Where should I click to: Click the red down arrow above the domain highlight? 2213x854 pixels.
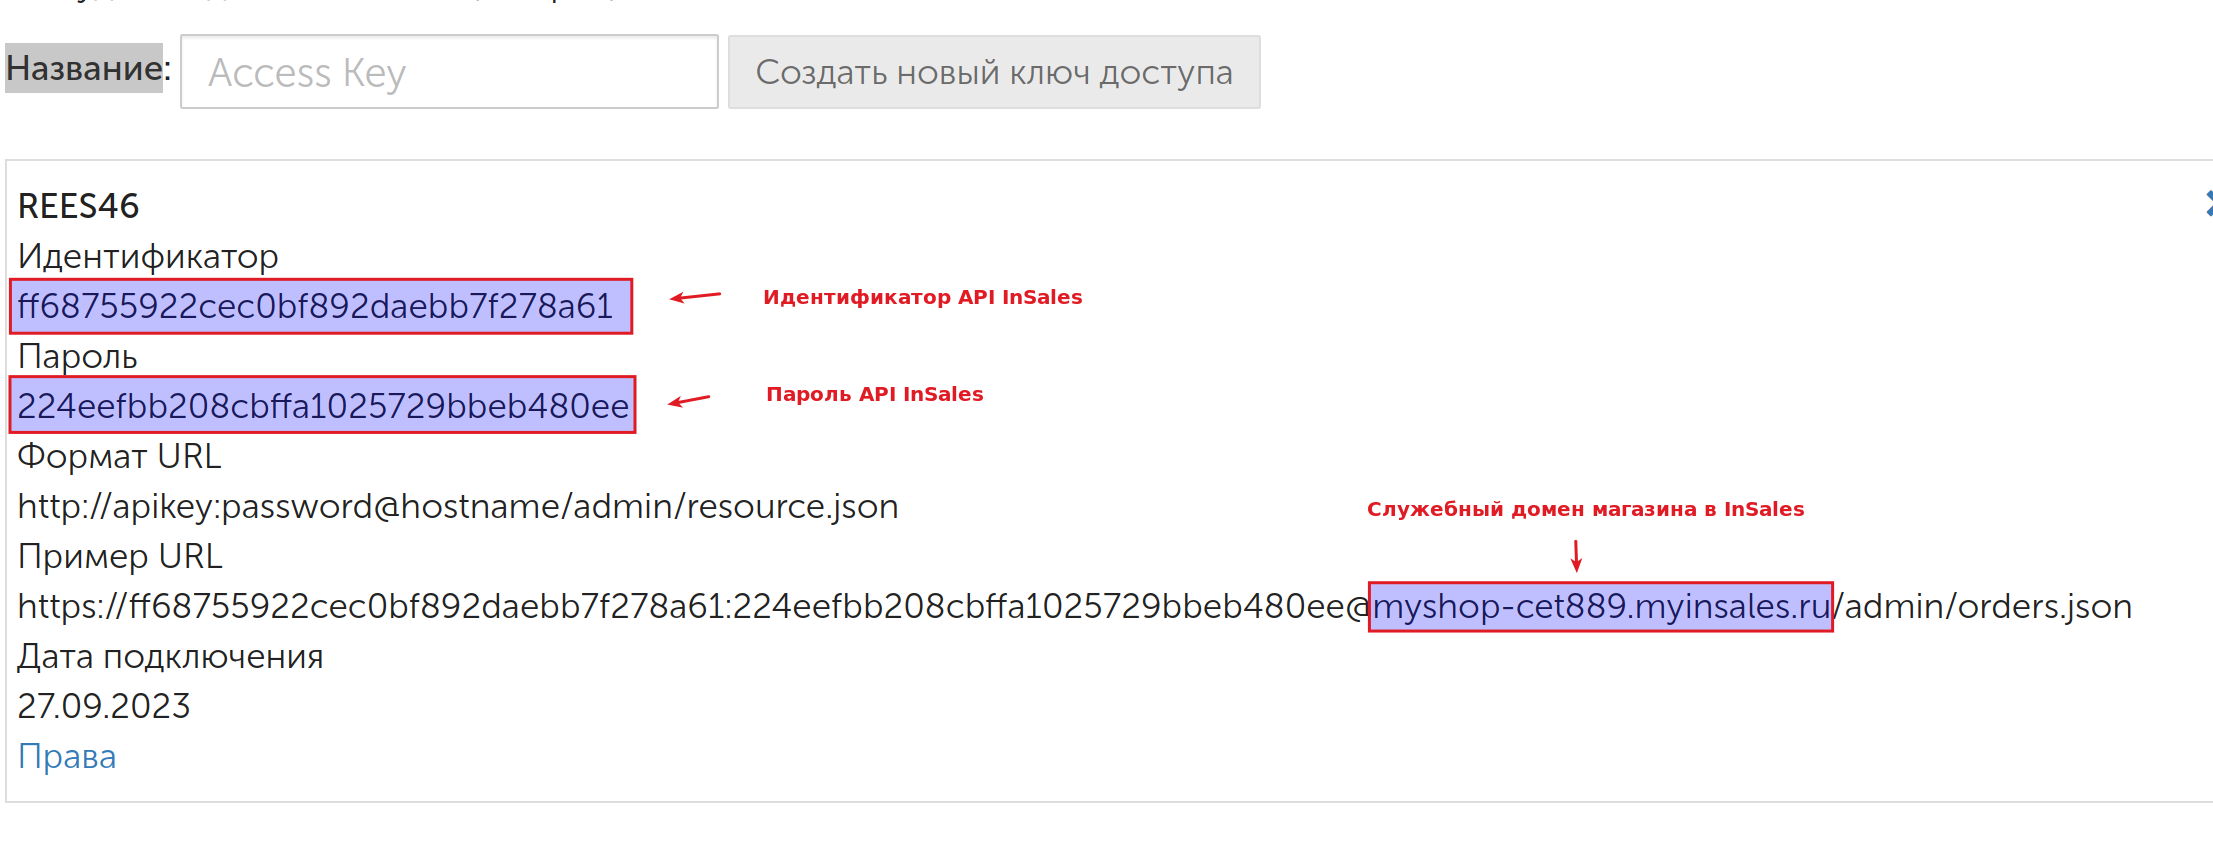[1578, 556]
